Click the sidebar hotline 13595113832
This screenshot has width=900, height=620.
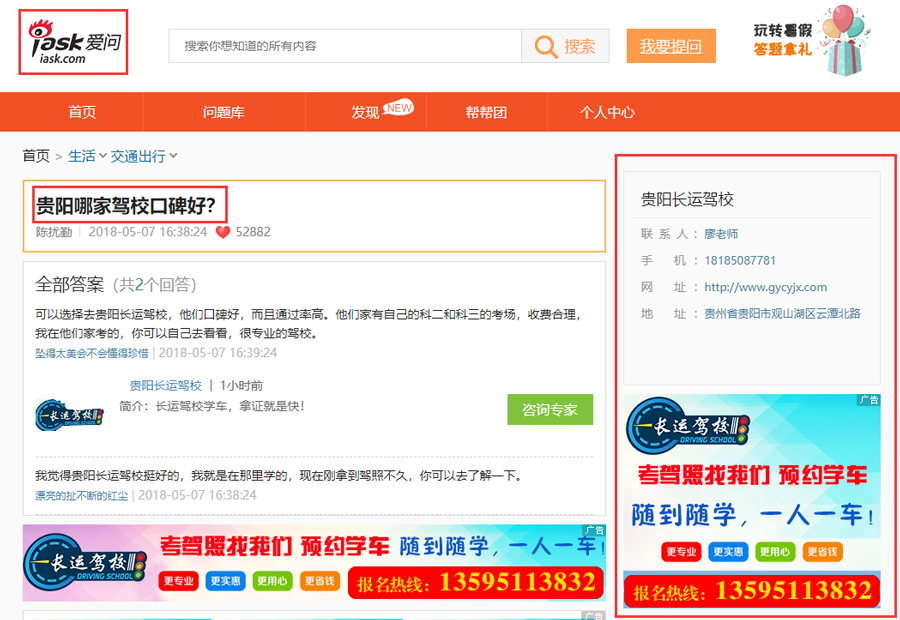coord(794,591)
